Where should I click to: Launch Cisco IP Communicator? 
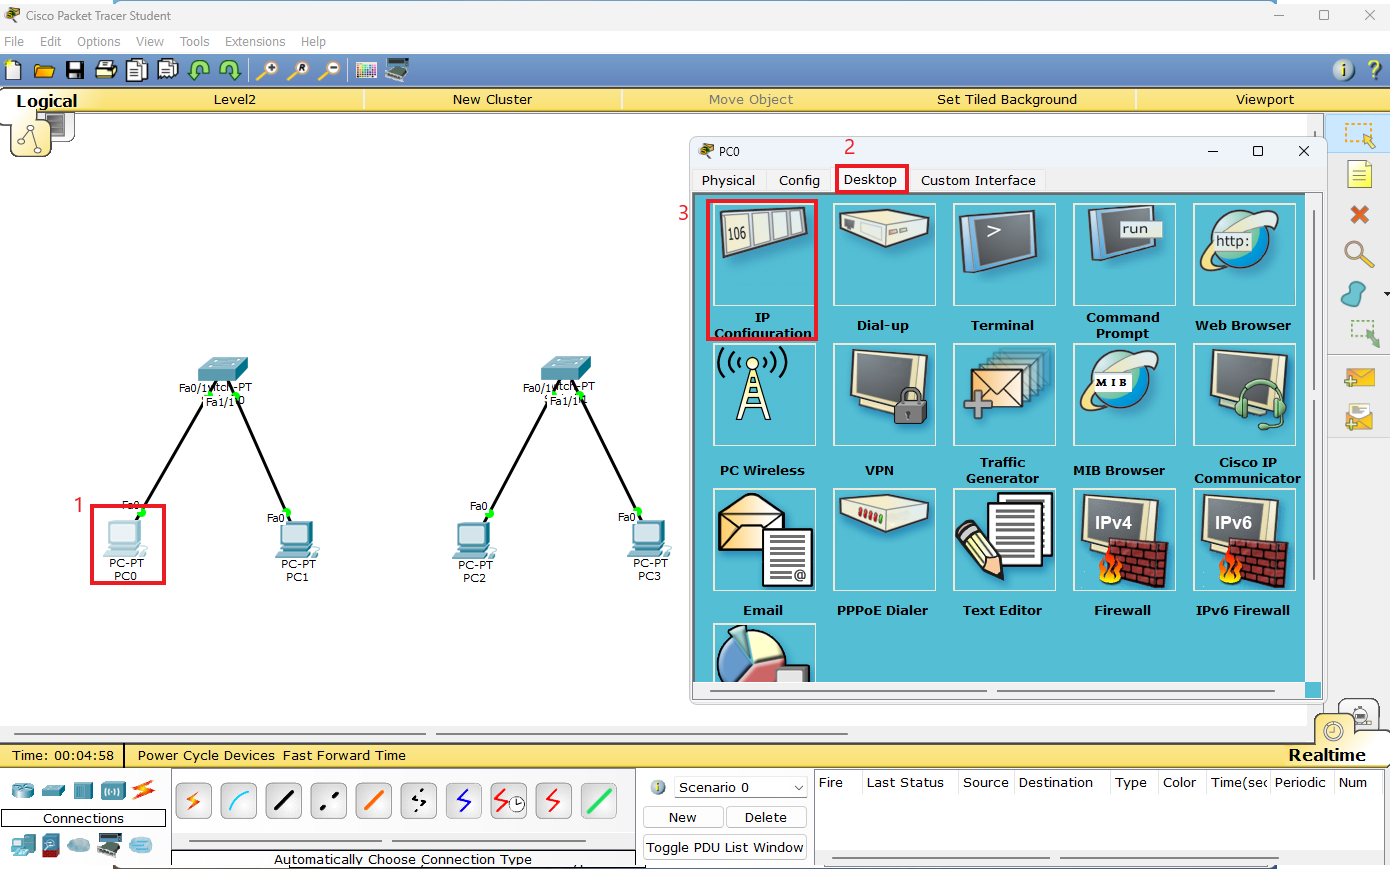(x=1244, y=395)
